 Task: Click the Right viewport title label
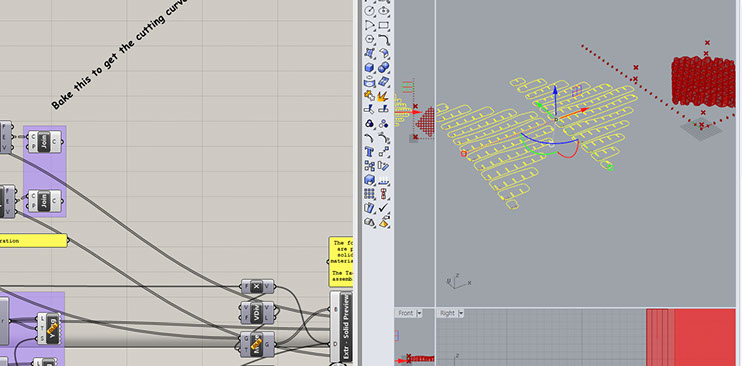(447, 313)
